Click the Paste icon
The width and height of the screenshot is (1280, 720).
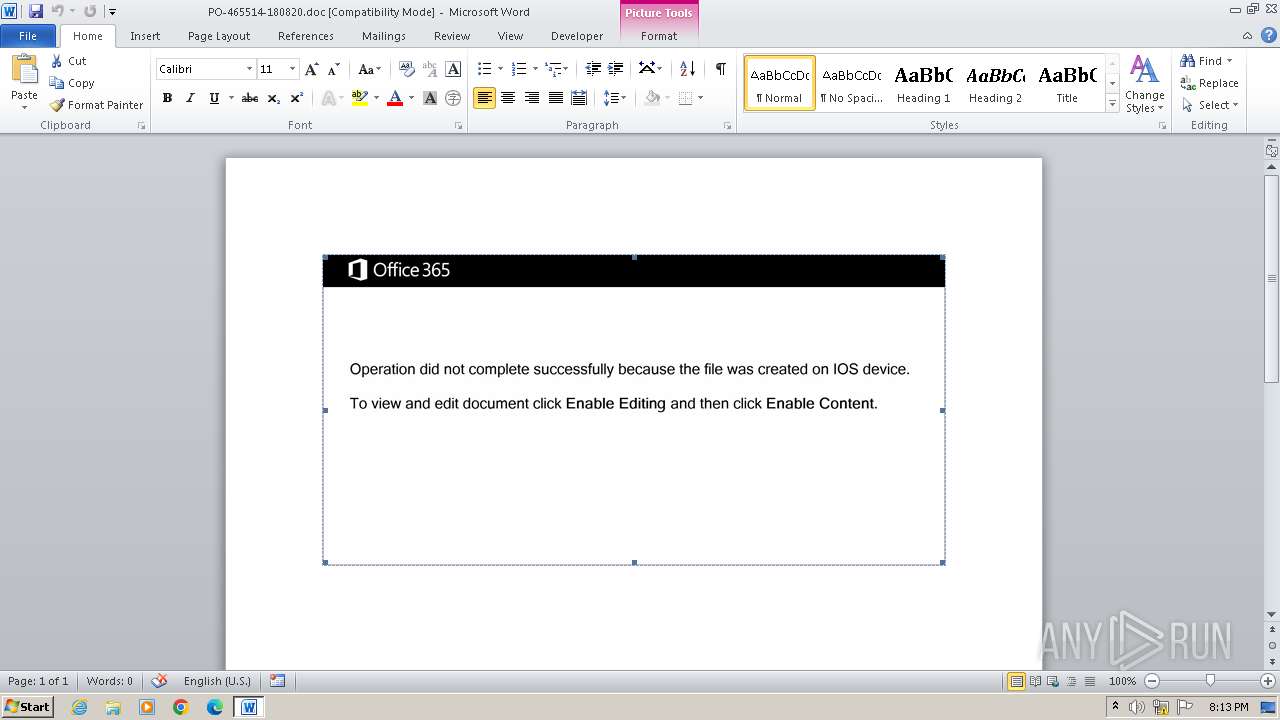pyautogui.click(x=24, y=69)
